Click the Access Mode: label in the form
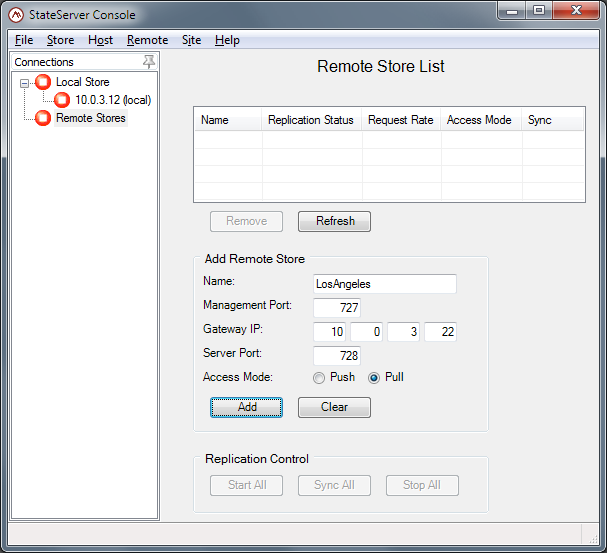The width and height of the screenshot is (607, 553). click(x=238, y=377)
